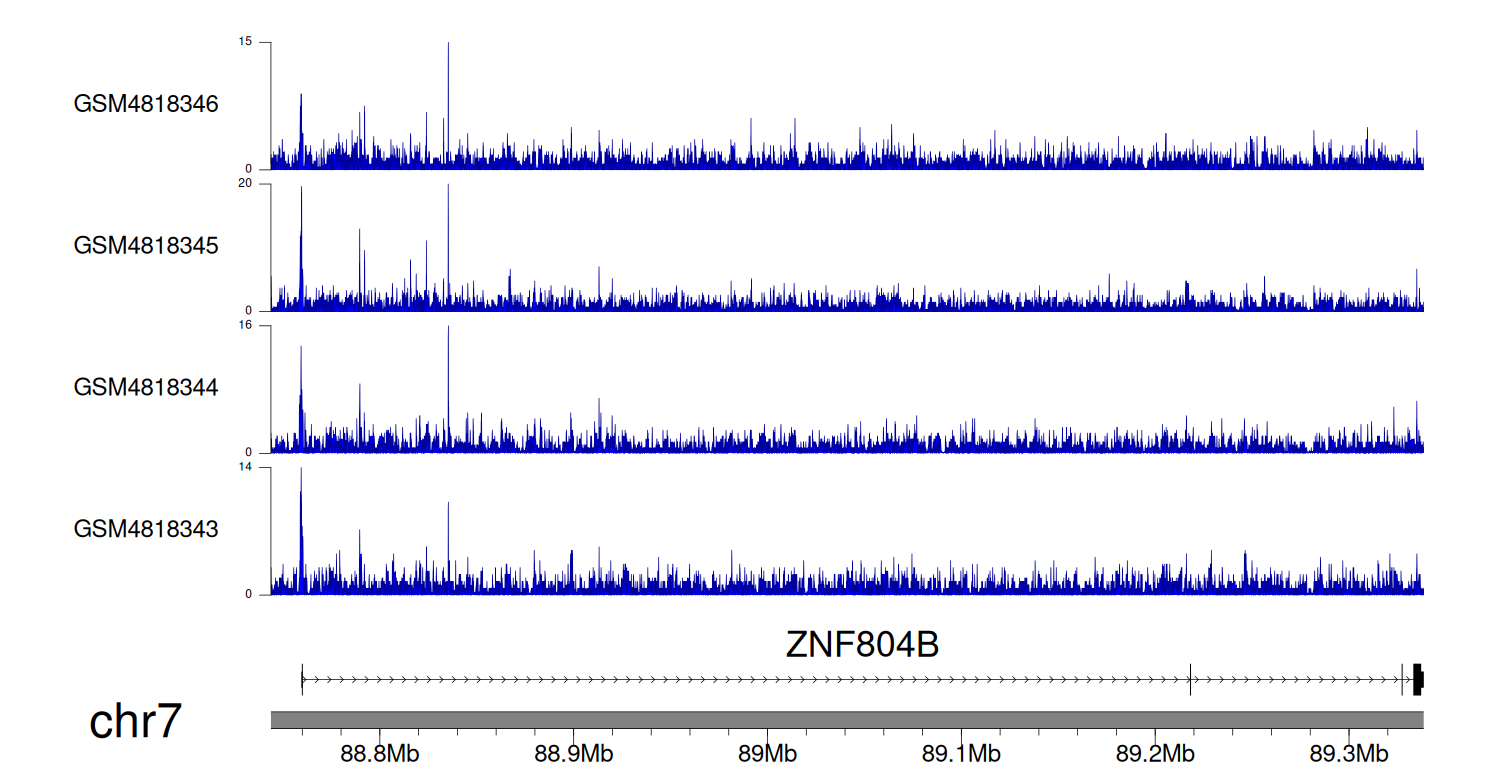Click the thick black terminal exon of ZNF804B
The height and width of the screenshot is (780, 1500).
[1418, 679]
